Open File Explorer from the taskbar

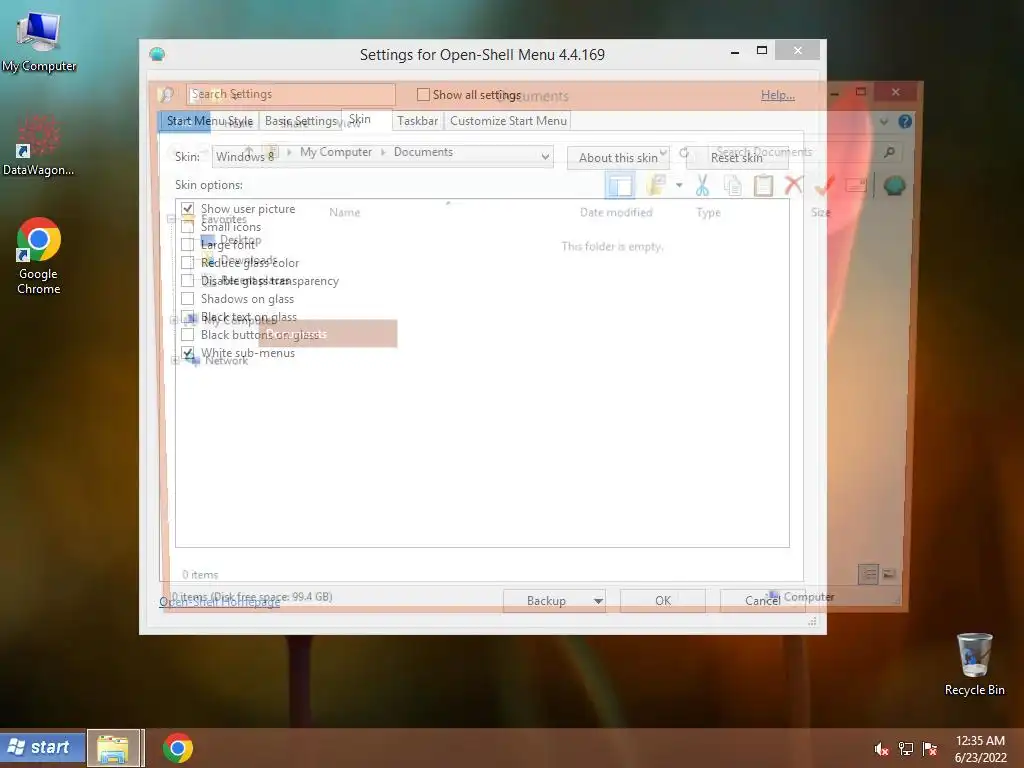(113, 748)
